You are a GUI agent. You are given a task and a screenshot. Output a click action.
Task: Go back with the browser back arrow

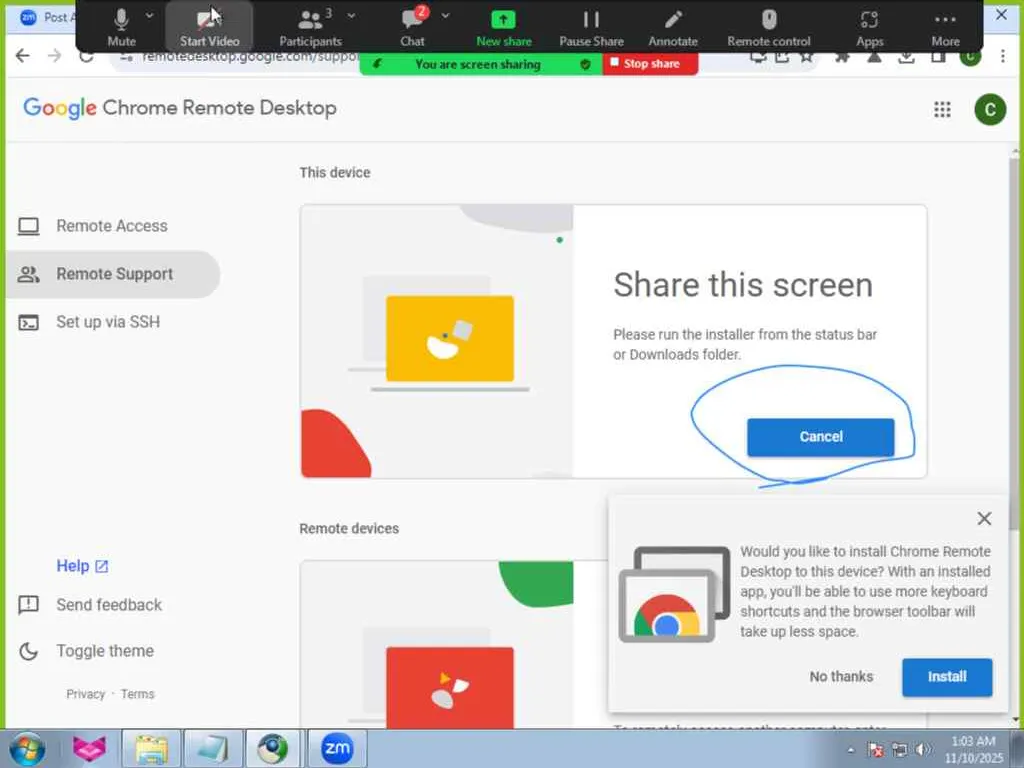(23, 56)
